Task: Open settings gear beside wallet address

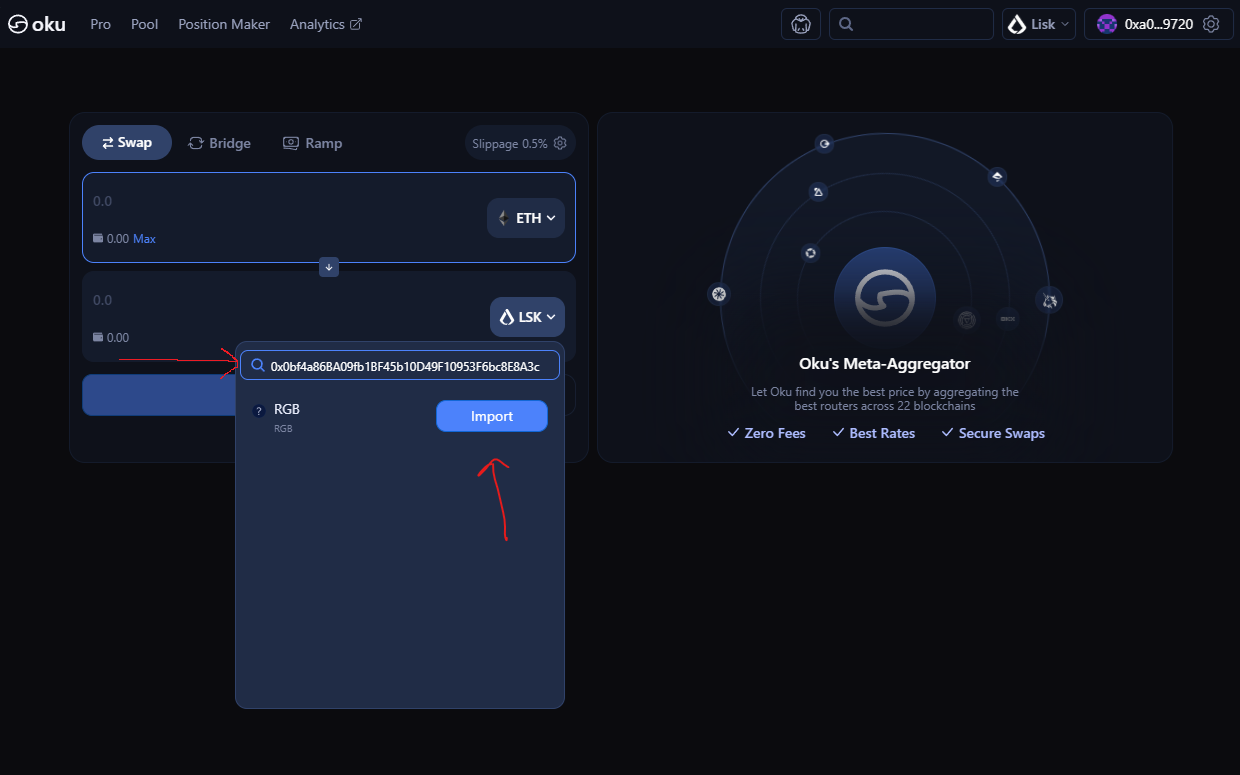Action: 1211,24
